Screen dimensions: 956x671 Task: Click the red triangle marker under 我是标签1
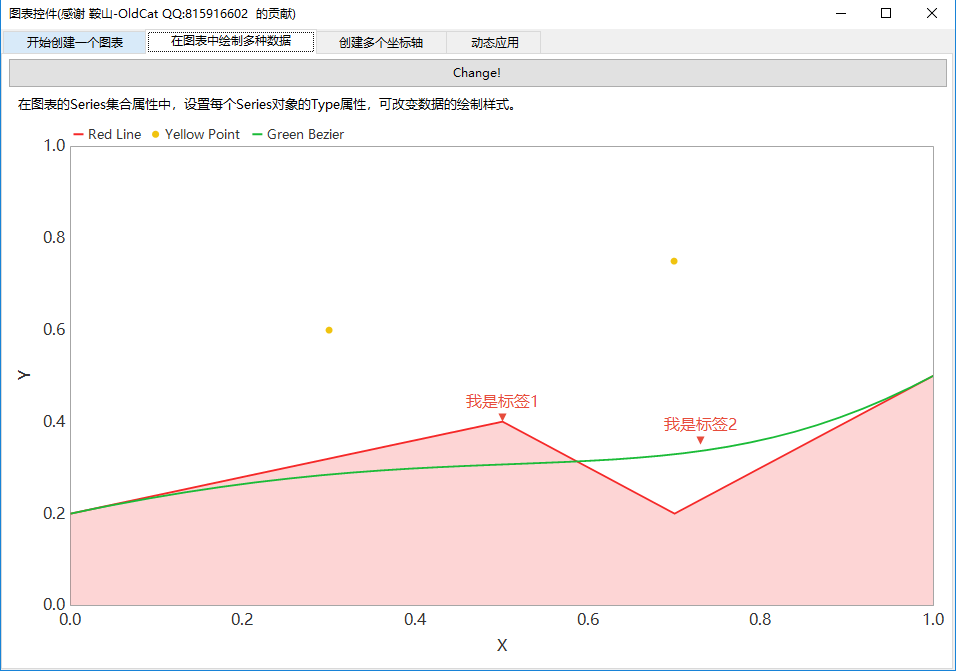502,417
